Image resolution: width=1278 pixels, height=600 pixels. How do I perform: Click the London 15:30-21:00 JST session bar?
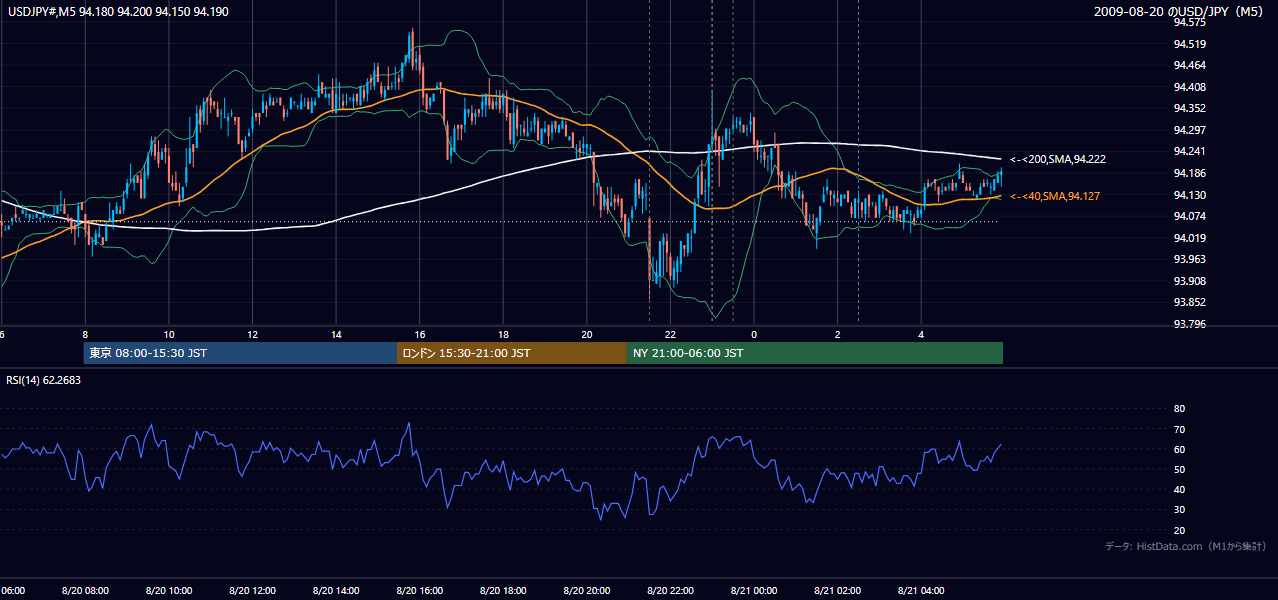coord(512,353)
